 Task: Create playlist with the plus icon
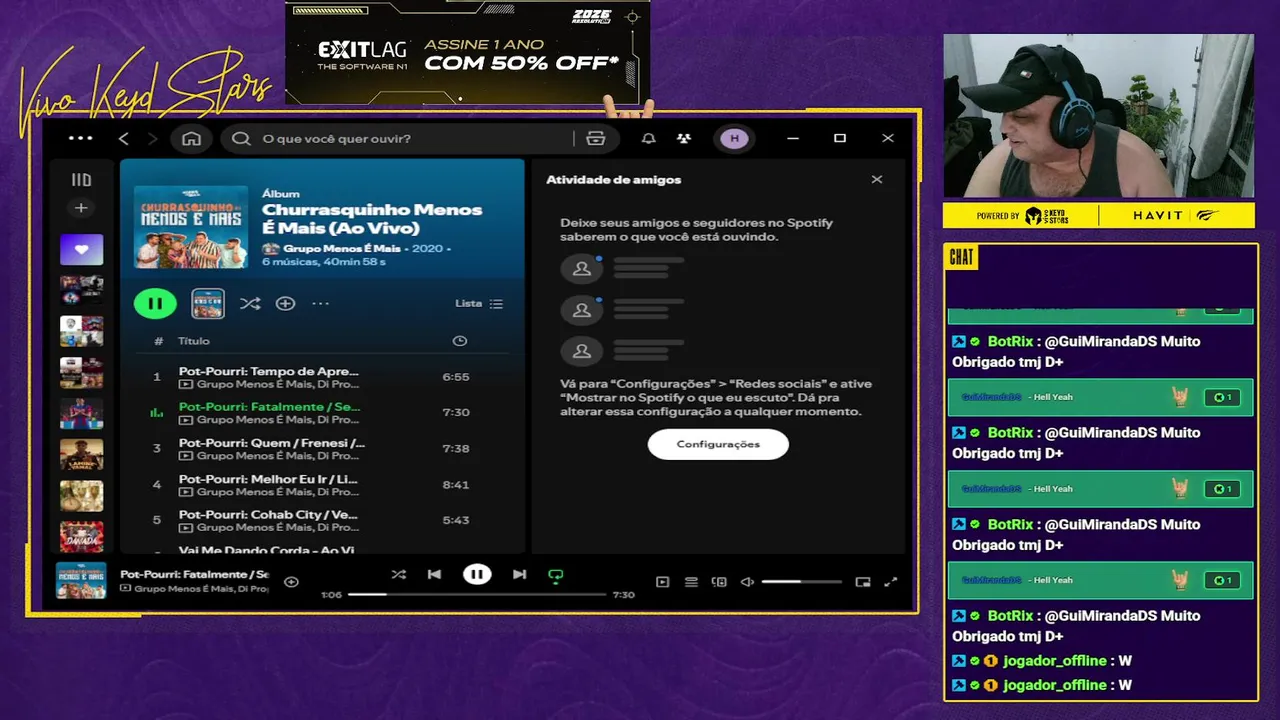click(x=81, y=208)
